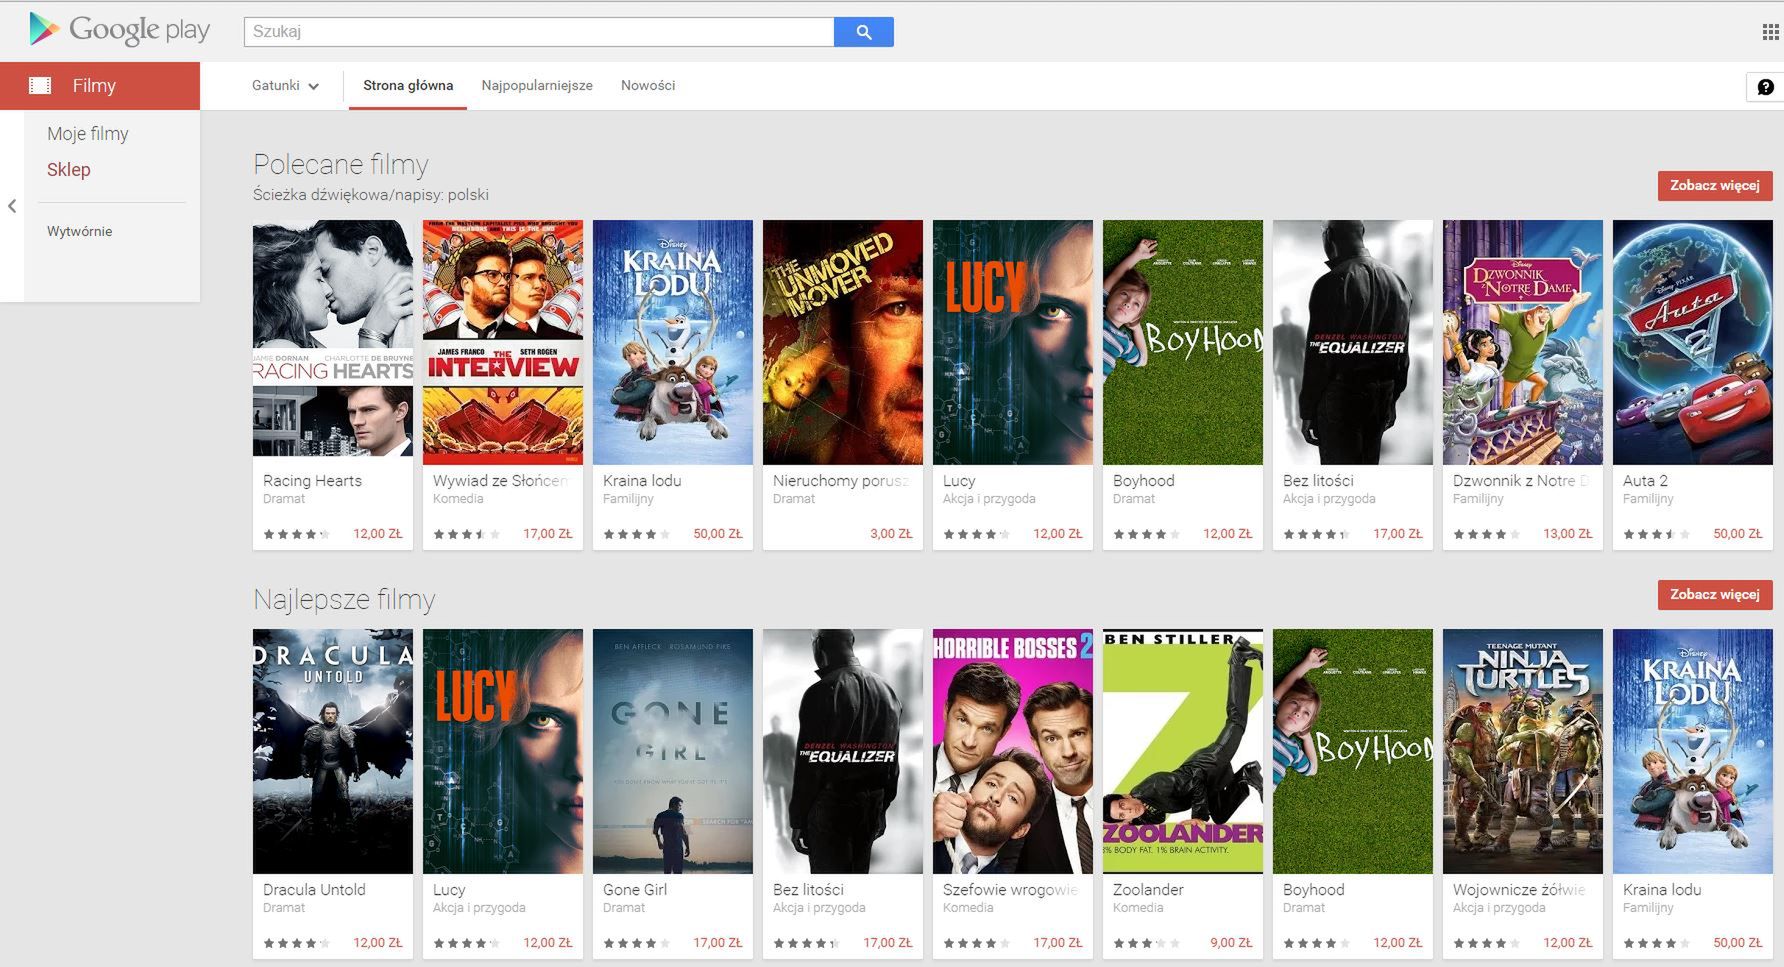
Task: Click Dzwonnik z Notre Dame price 13,00 zł
Action: 1567,534
